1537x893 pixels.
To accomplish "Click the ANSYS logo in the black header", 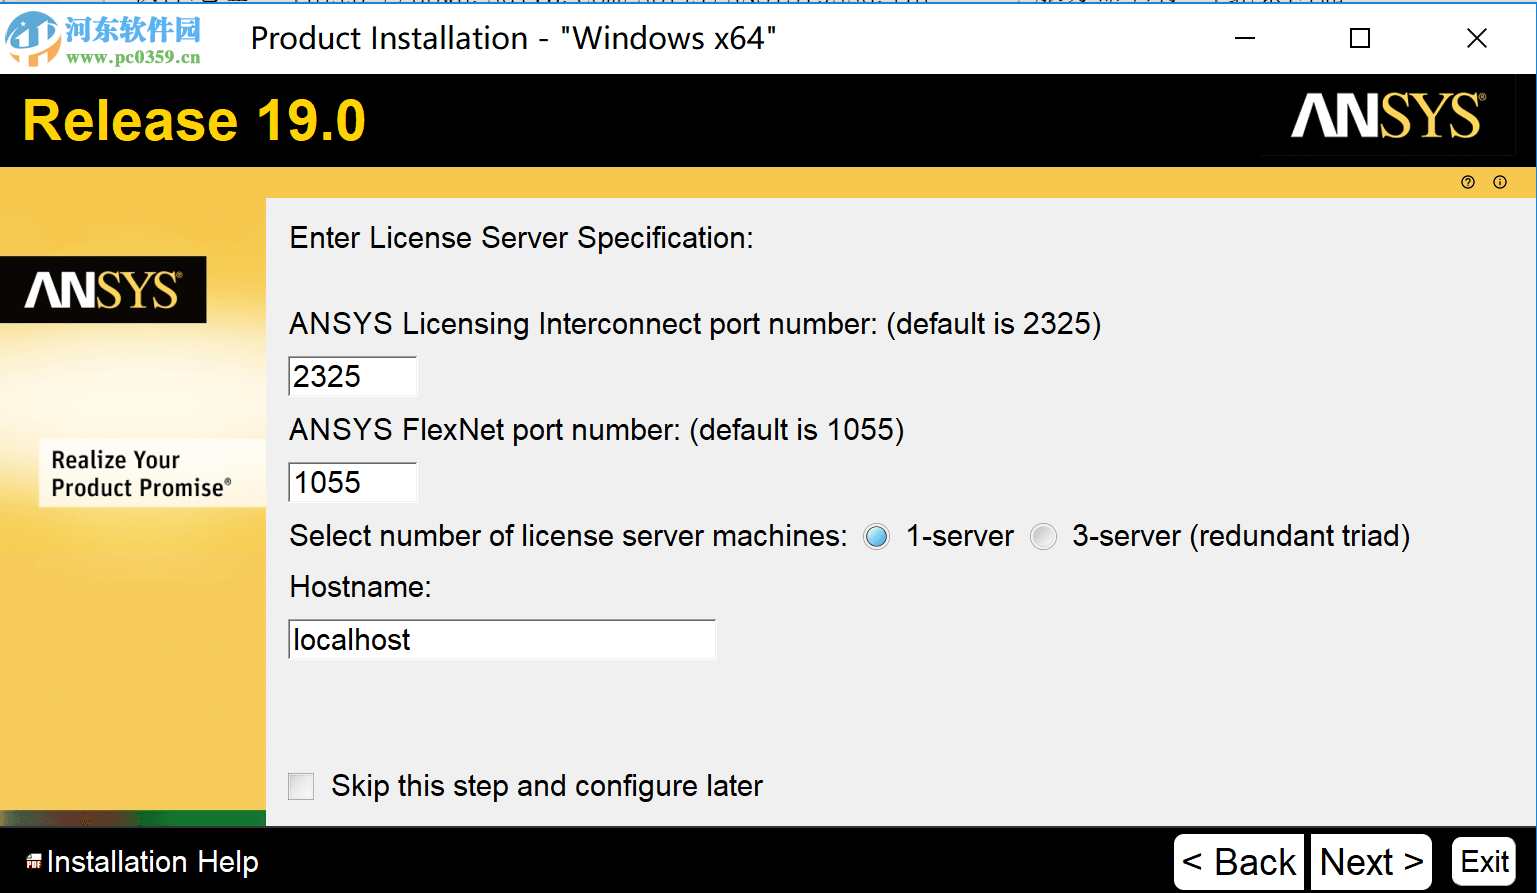I will tap(1387, 117).
